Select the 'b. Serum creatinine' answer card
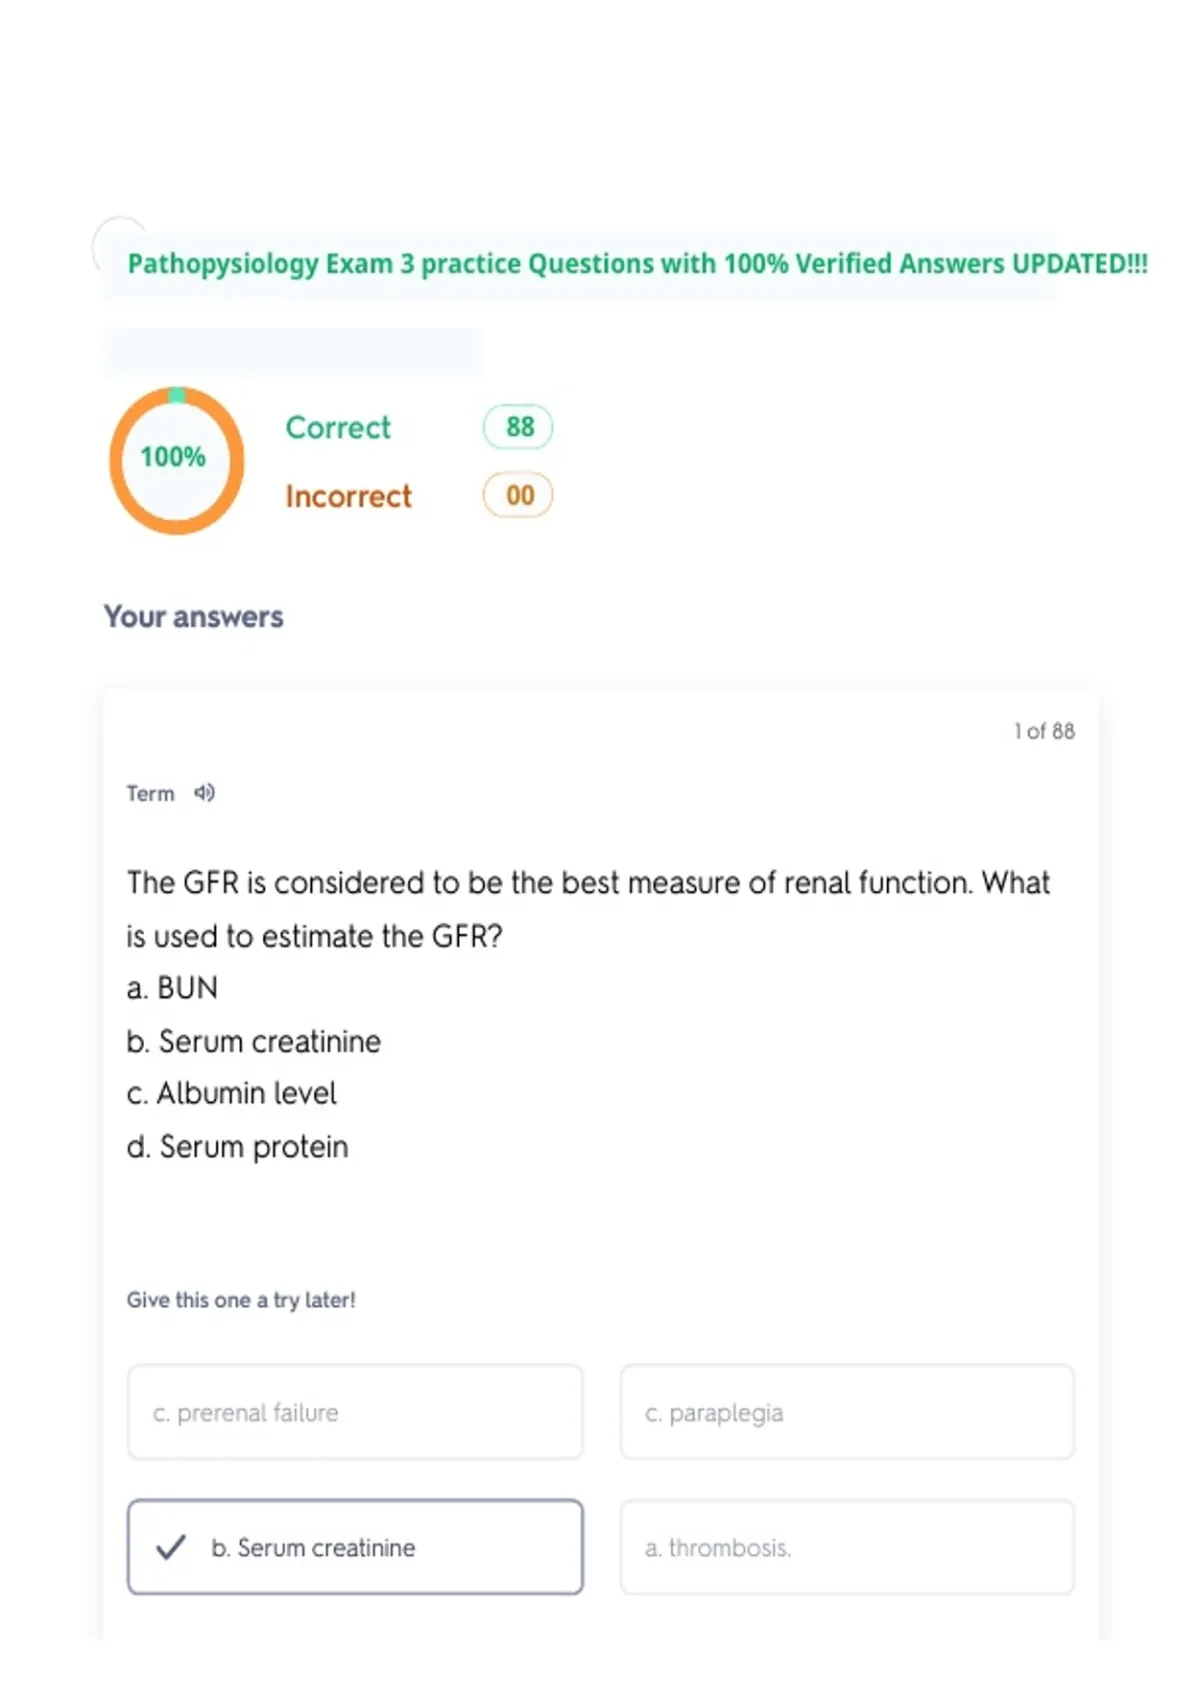Screen dimensions: 1200x1700 tap(355, 1547)
